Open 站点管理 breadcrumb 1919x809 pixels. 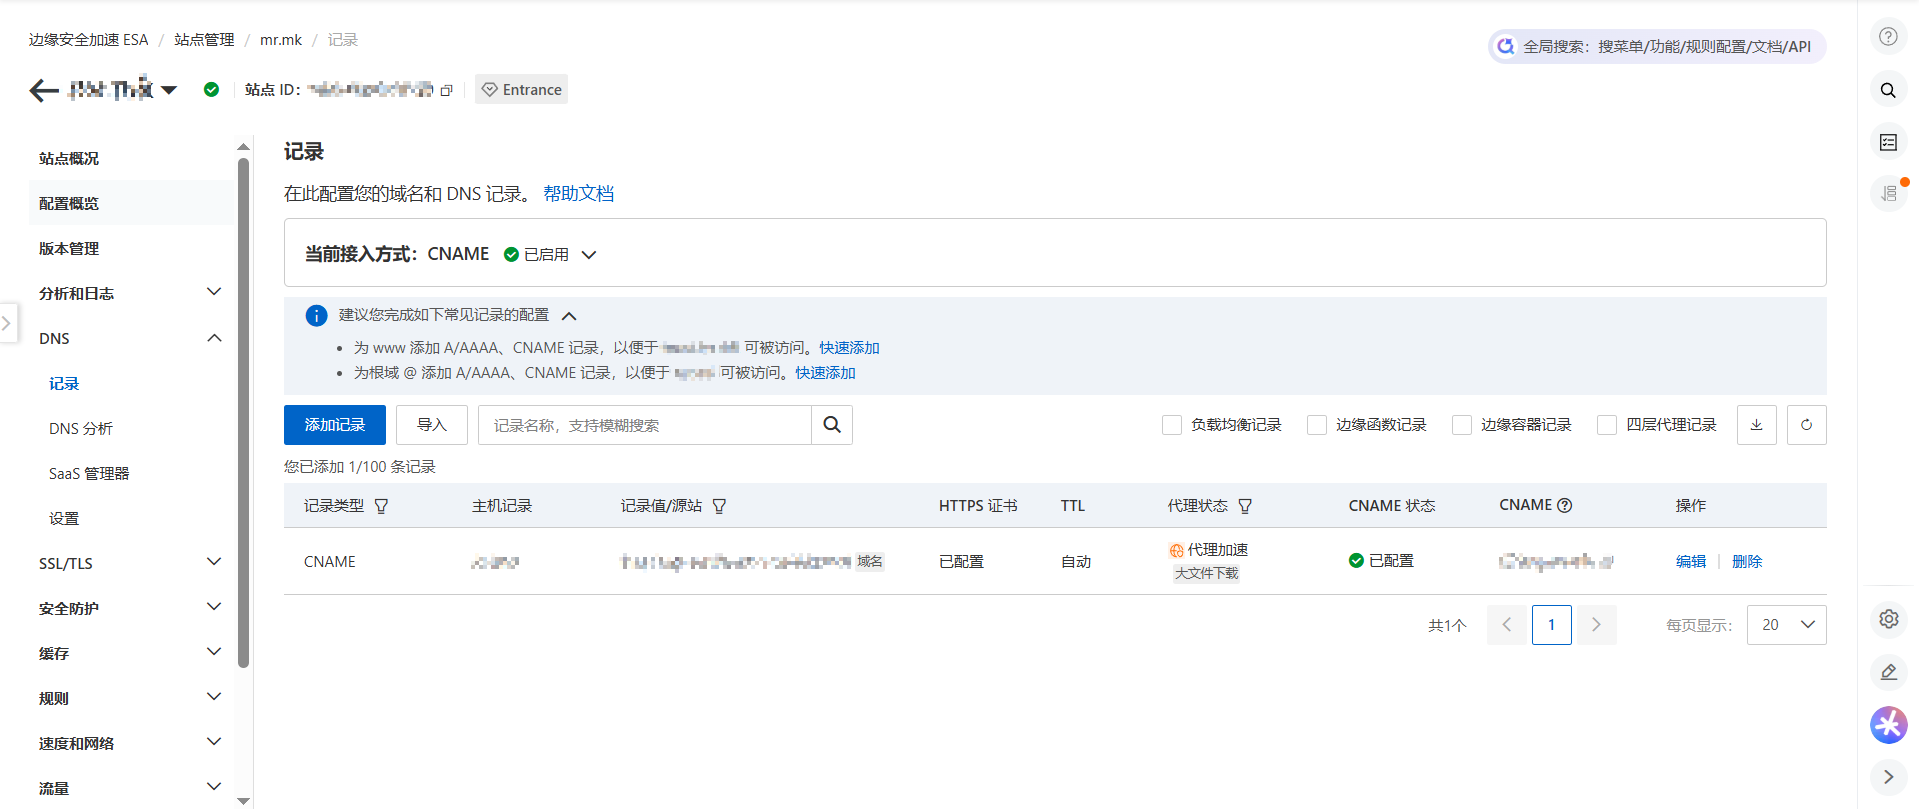[x=204, y=39]
